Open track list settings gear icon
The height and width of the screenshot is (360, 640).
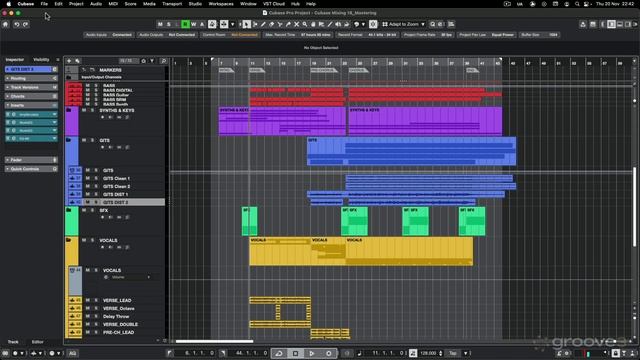tap(143, 61)
